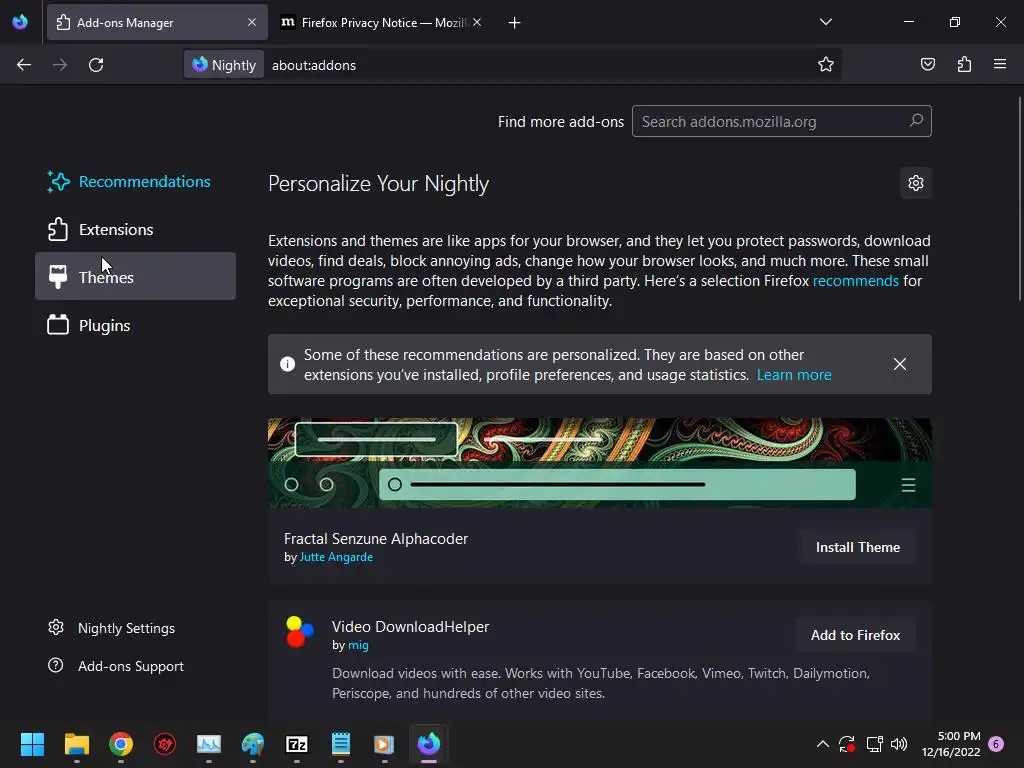This screenshot has width=1024, height=768.
Task: Open the Firefox View pinned icon
Action: 20,22
